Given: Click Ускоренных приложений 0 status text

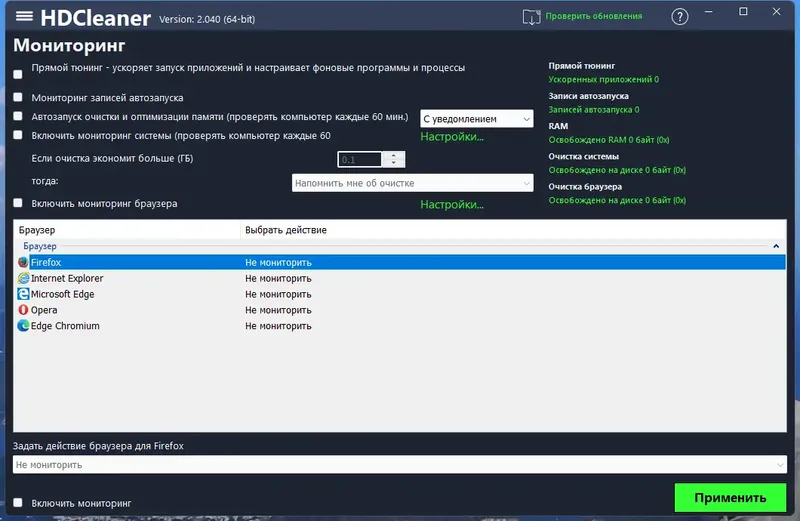Looking at the screenshot, I should tap(604, 80).
